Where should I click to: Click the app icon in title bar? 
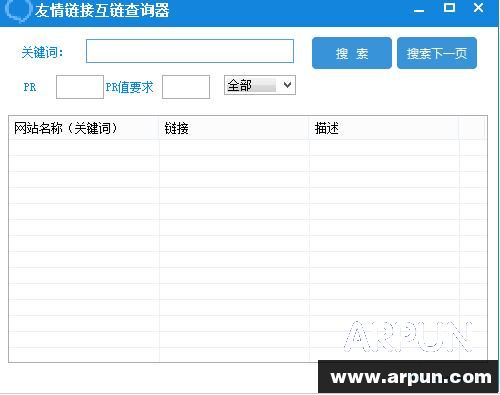18,10
